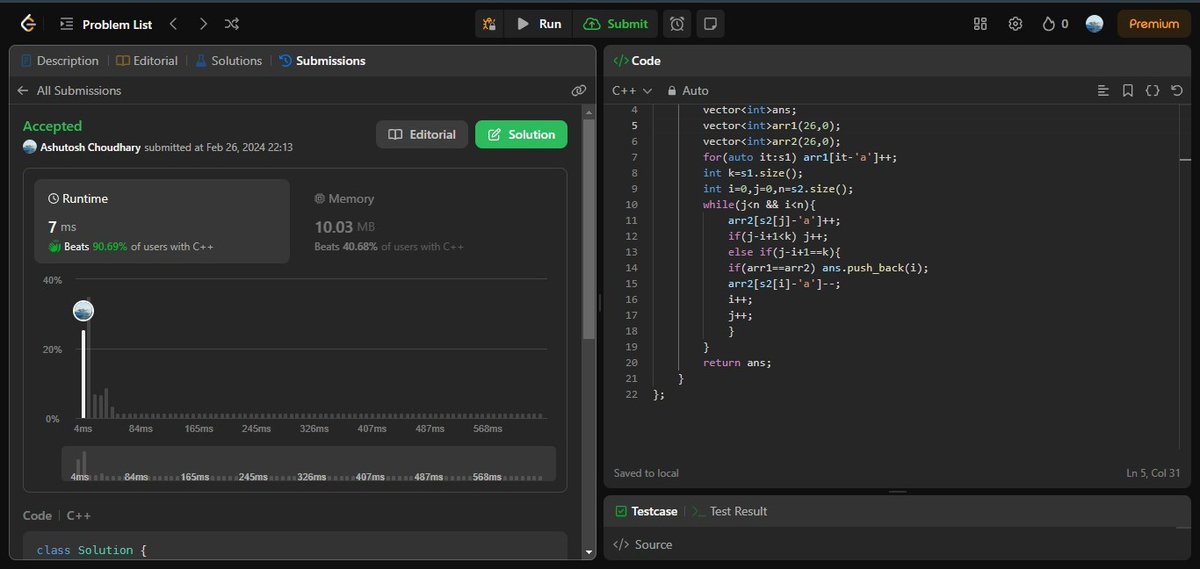Screen dimensions: 1200x569
Task: Open settings gear icon
Action: point(1015,23)
